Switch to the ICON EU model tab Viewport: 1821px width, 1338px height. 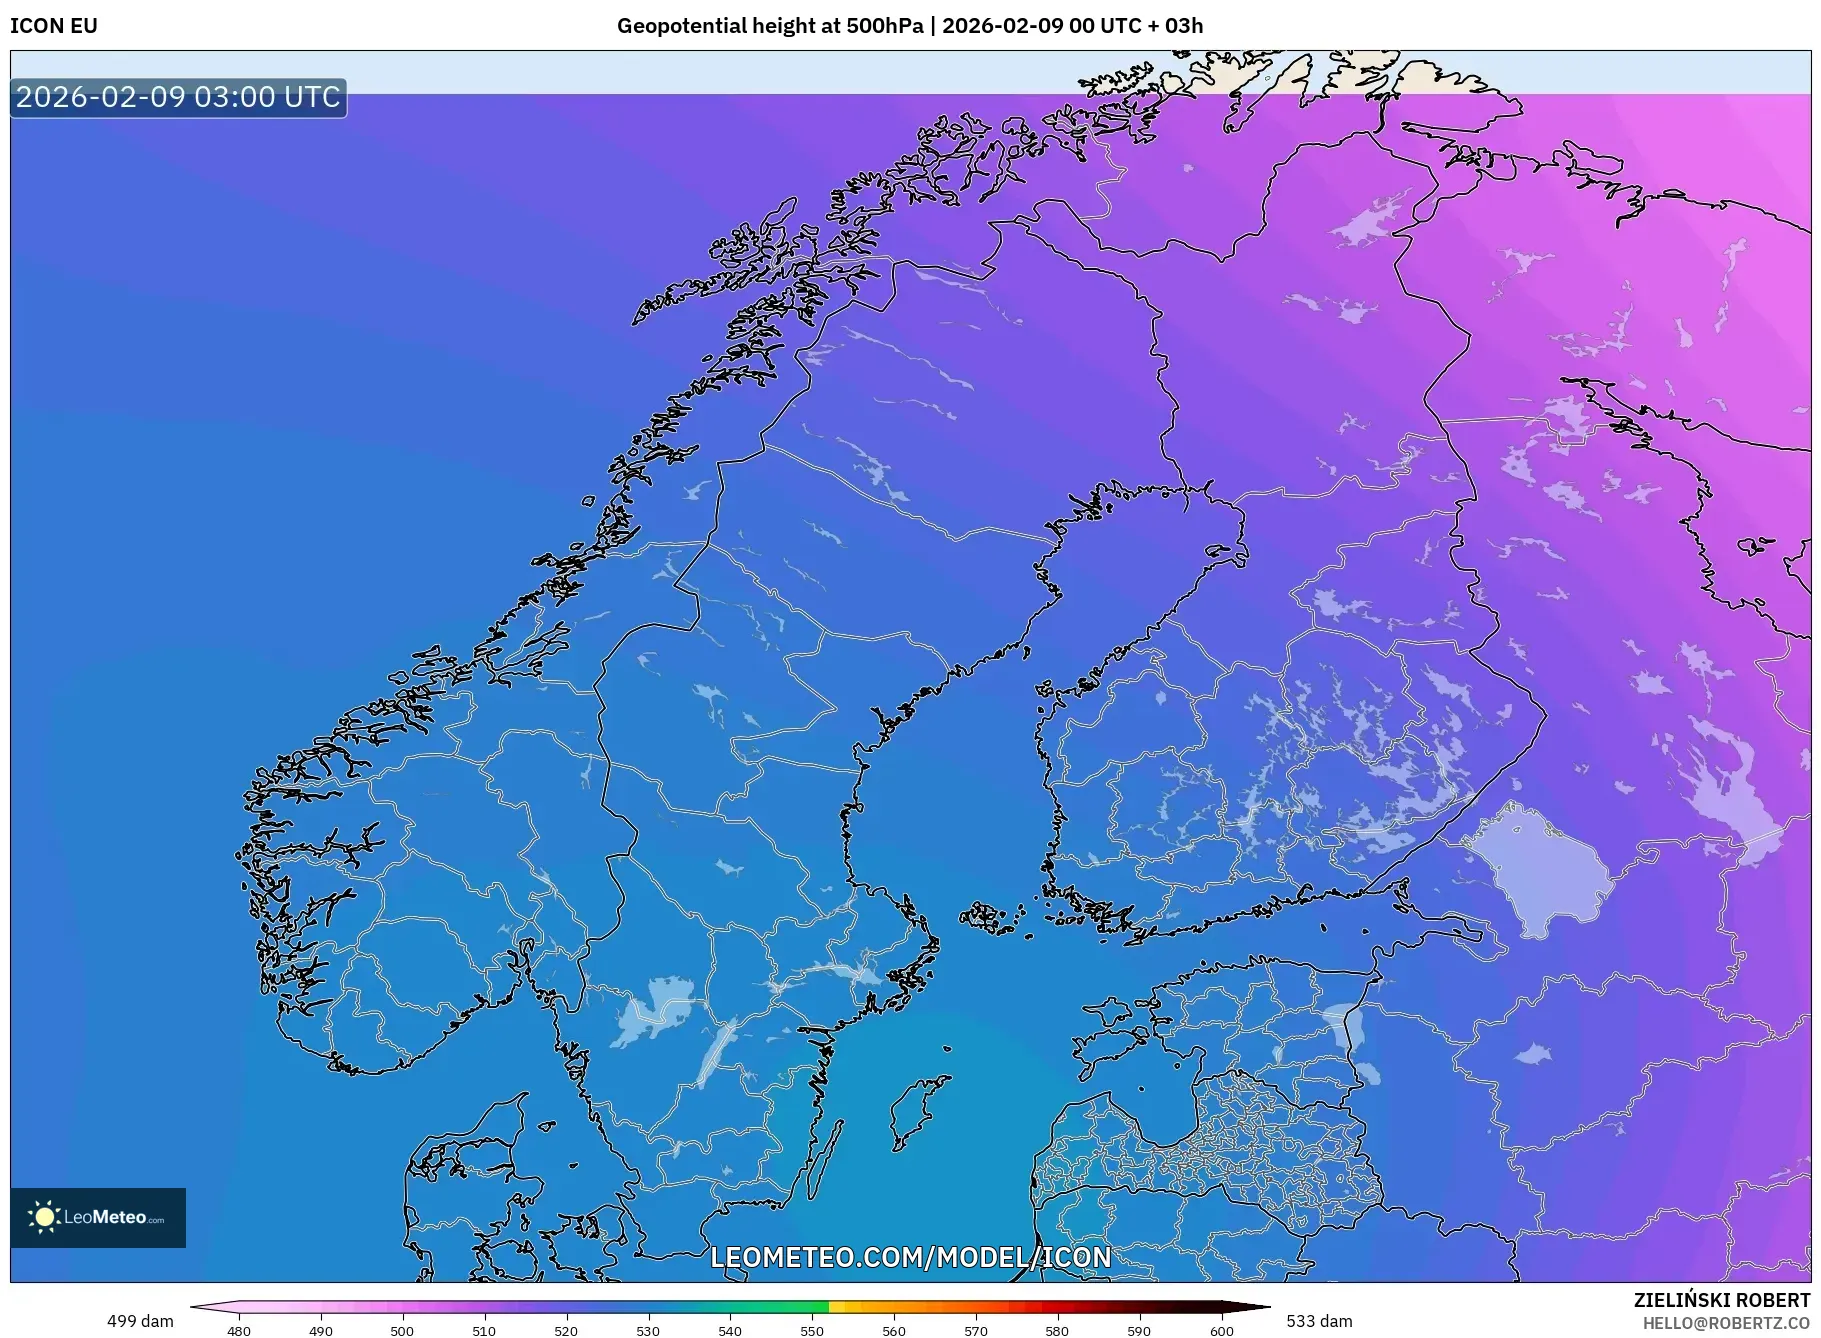click(x=52, y=26)
